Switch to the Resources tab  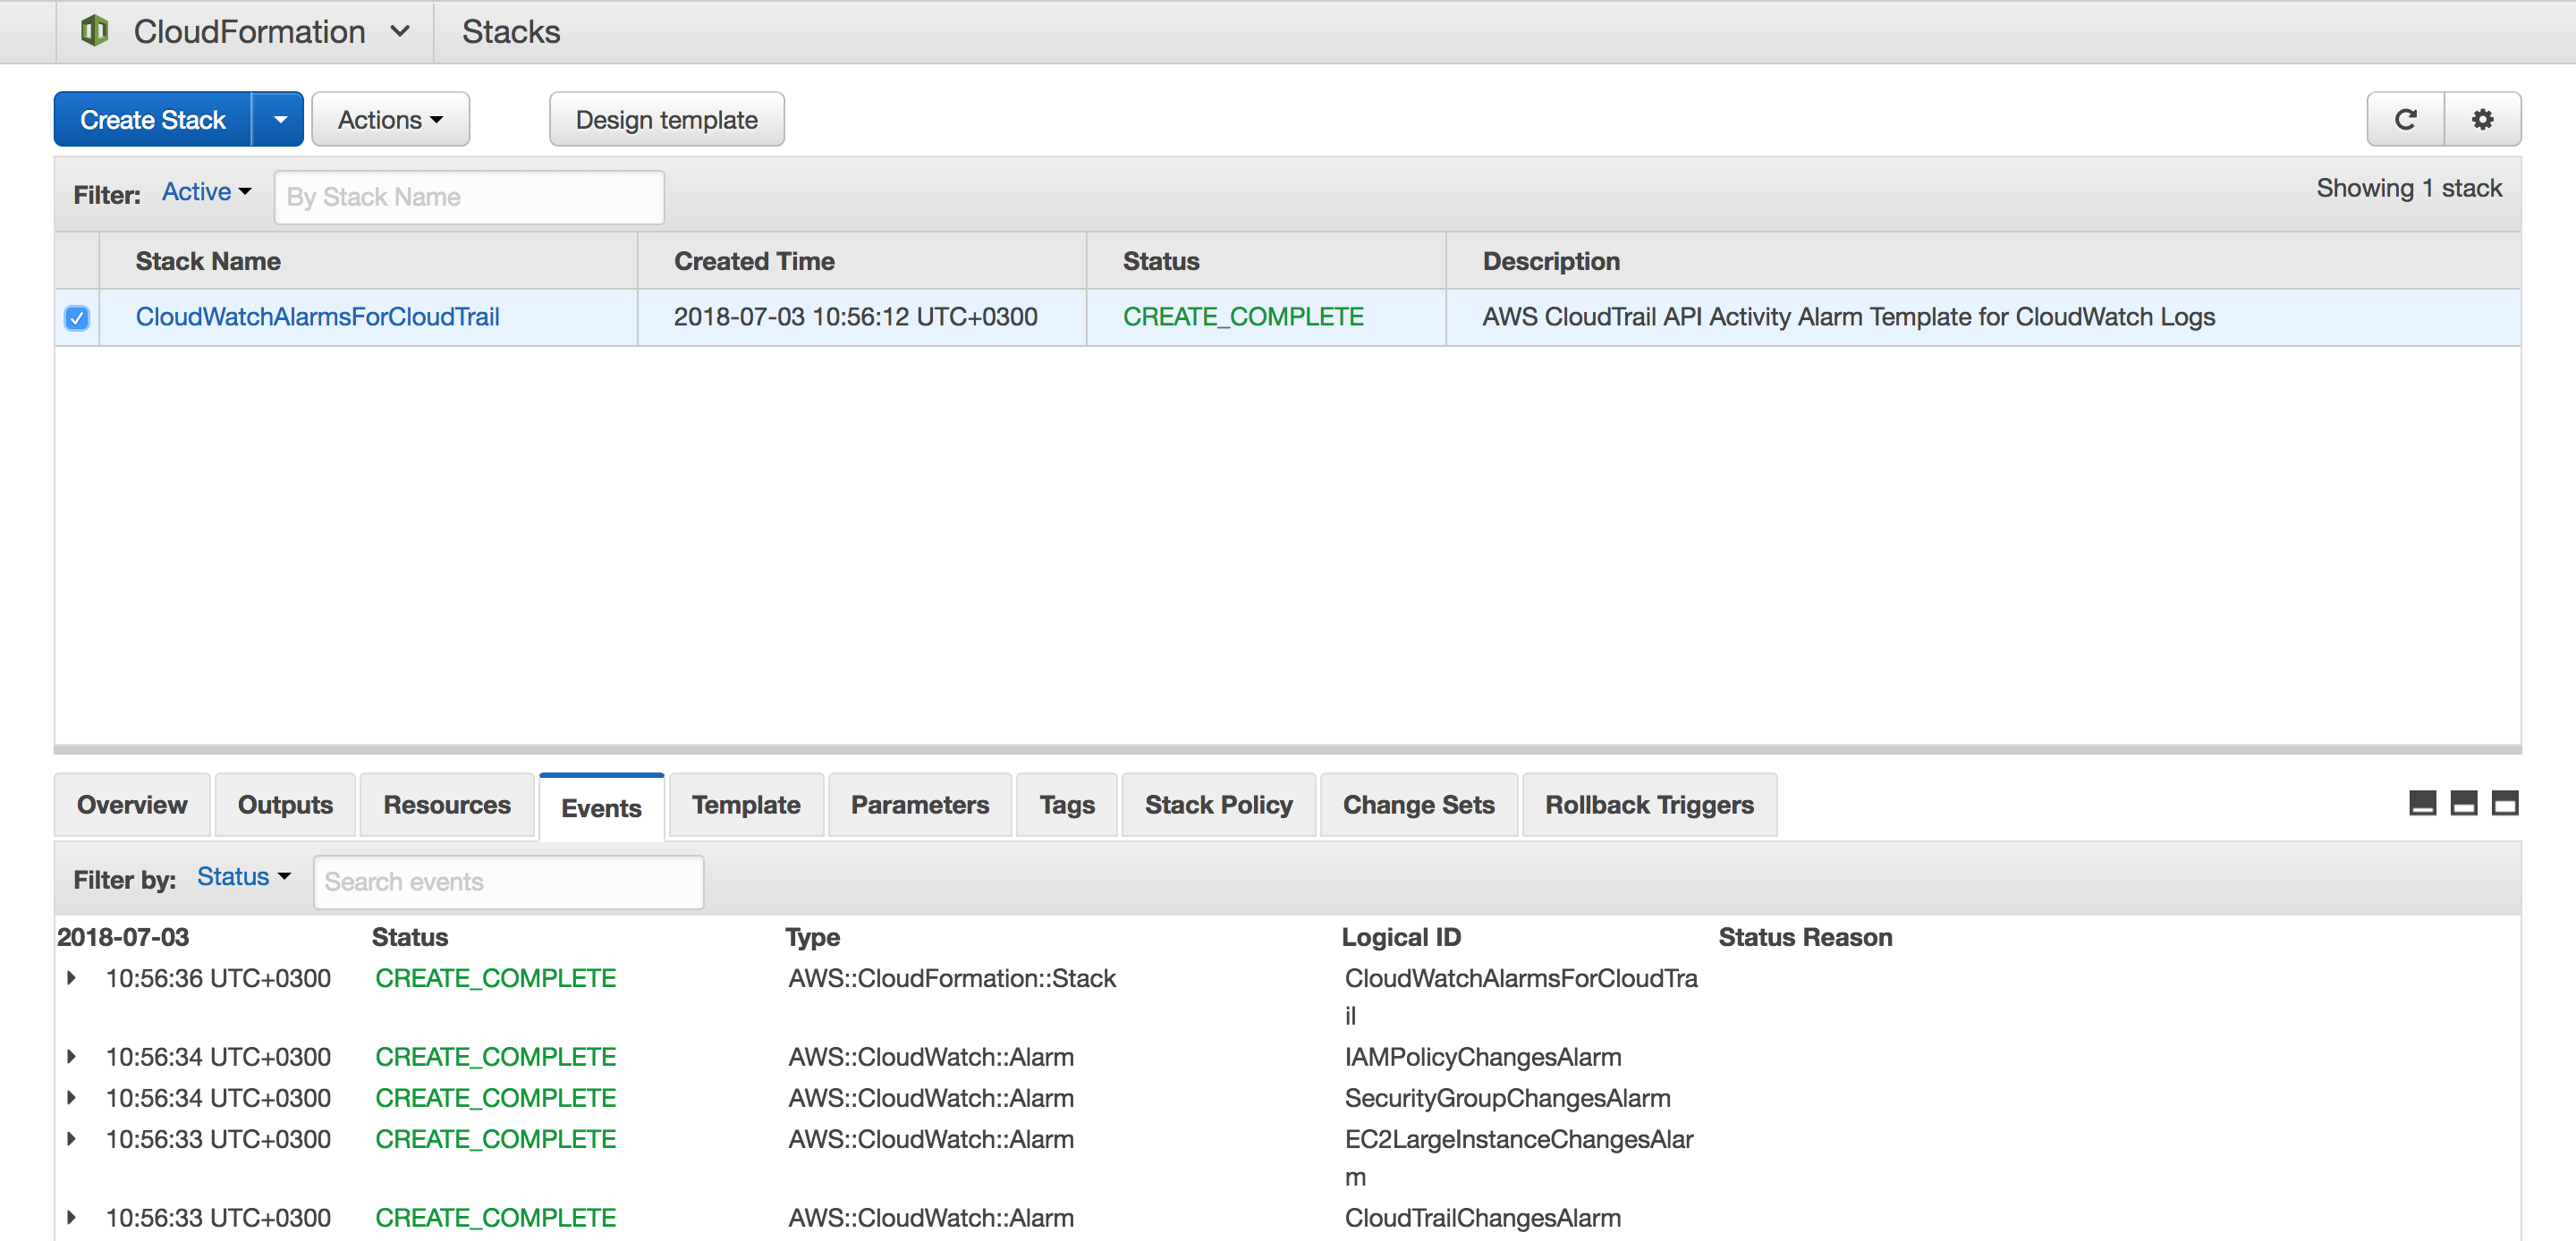[x=446, y=805]
